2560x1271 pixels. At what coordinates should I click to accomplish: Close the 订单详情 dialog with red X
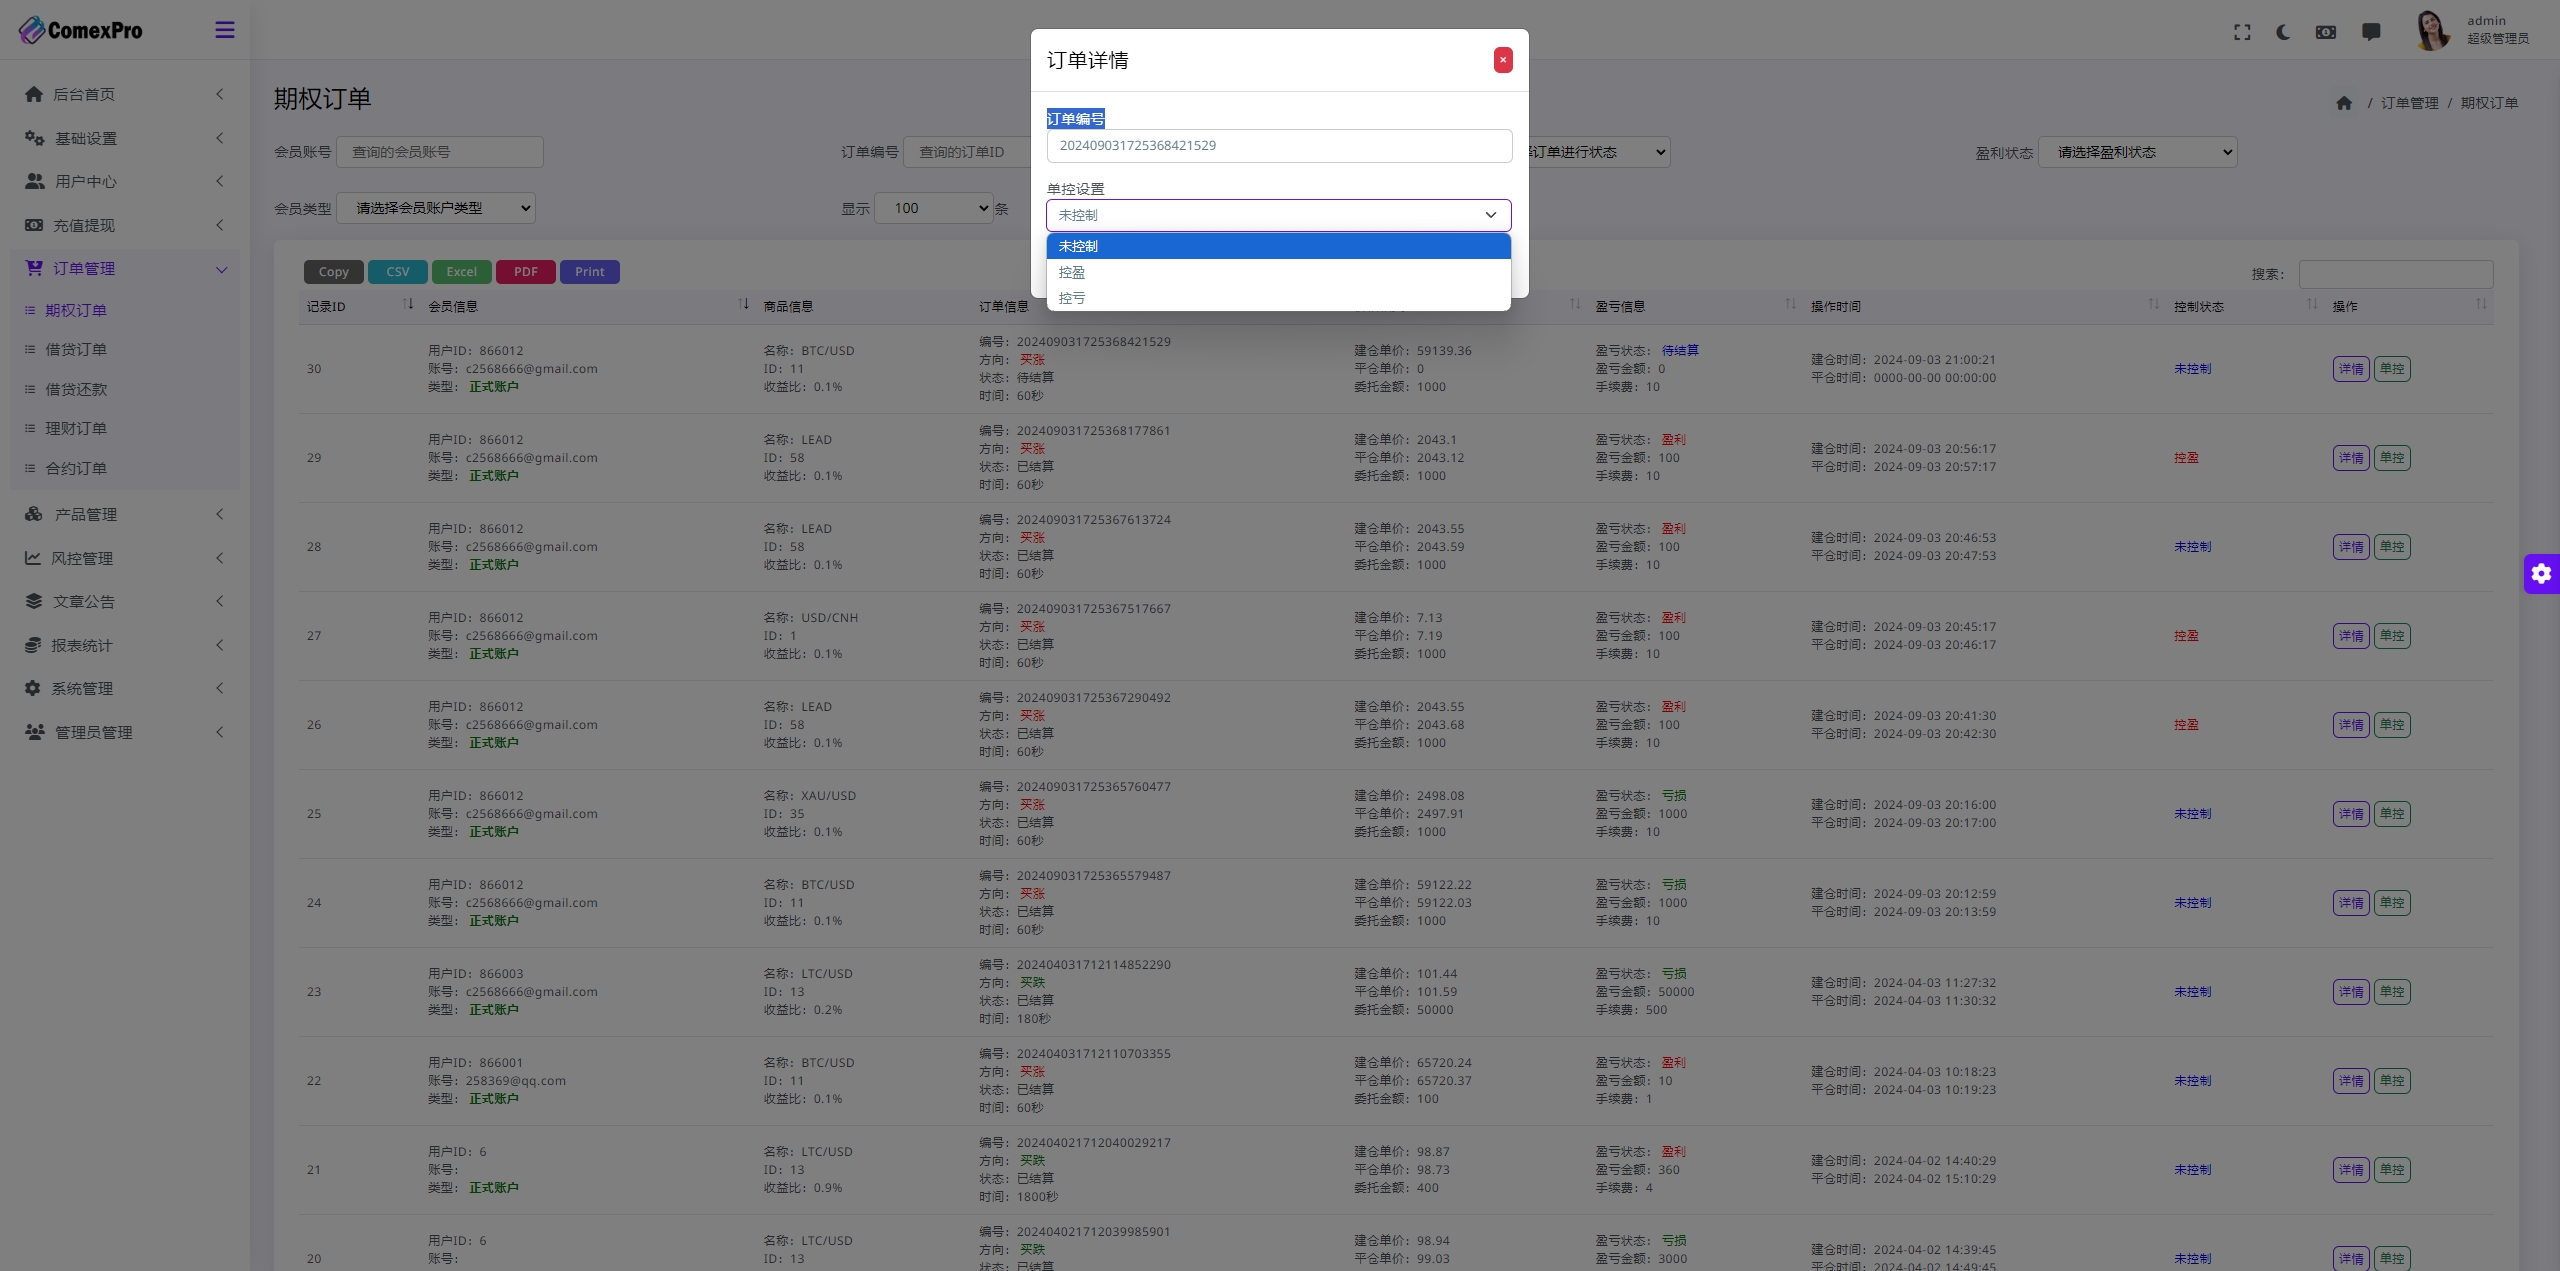[x=1502, y=60]
